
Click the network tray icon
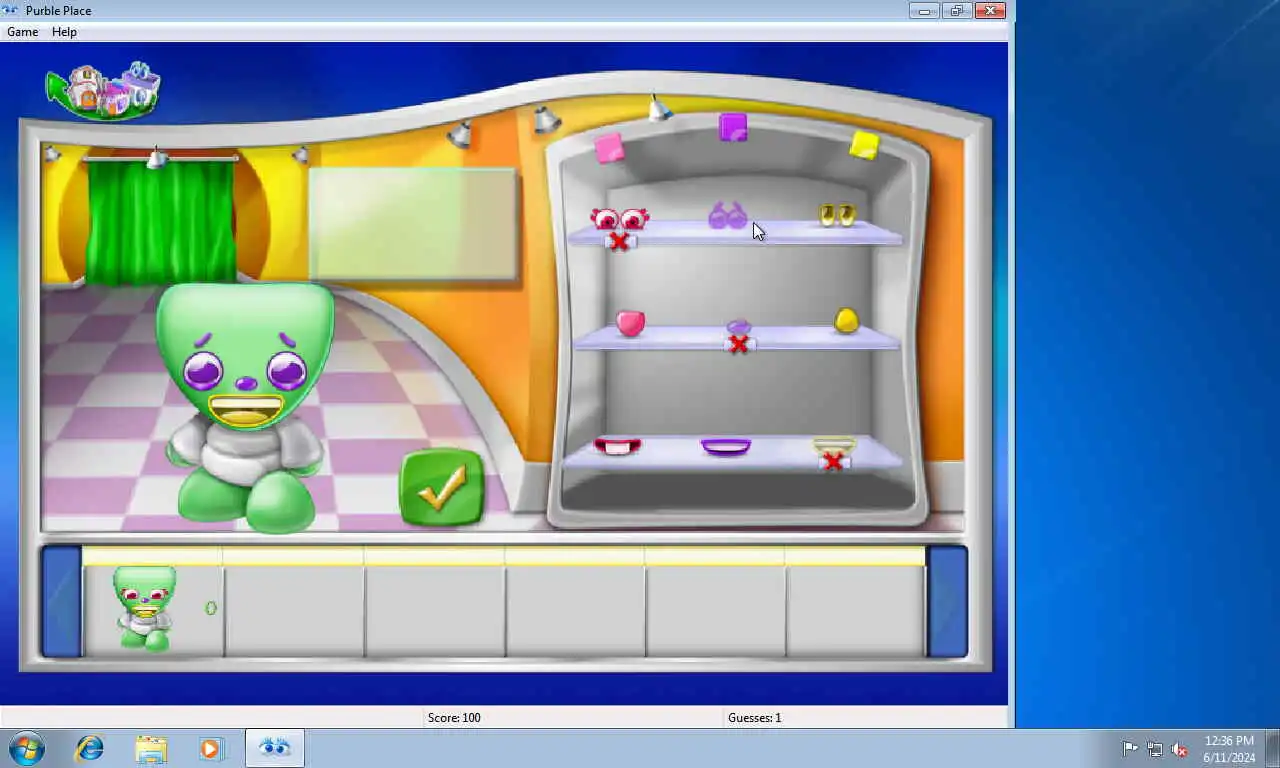coord(1155,749)
